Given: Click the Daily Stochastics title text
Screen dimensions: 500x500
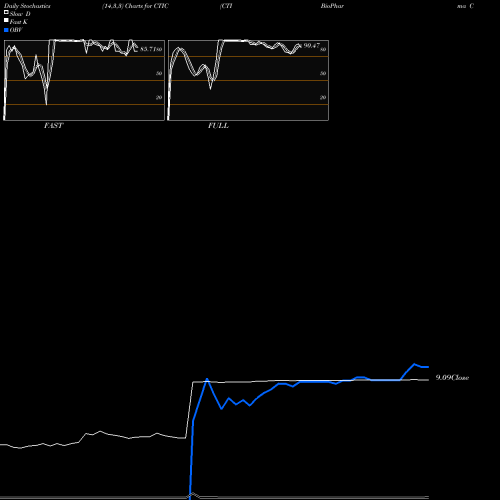Looking at the screenshot, I should click(27, 6).
